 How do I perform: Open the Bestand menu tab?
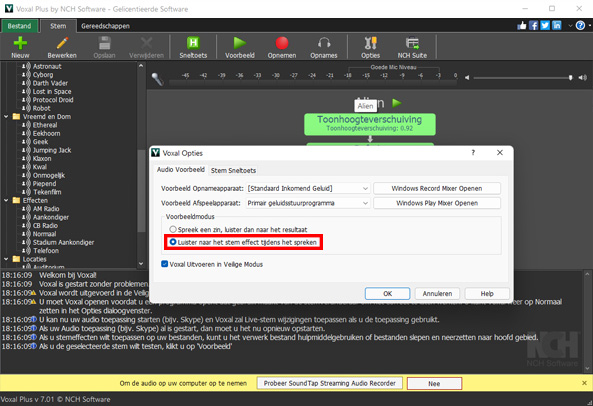tap(19, 26)
